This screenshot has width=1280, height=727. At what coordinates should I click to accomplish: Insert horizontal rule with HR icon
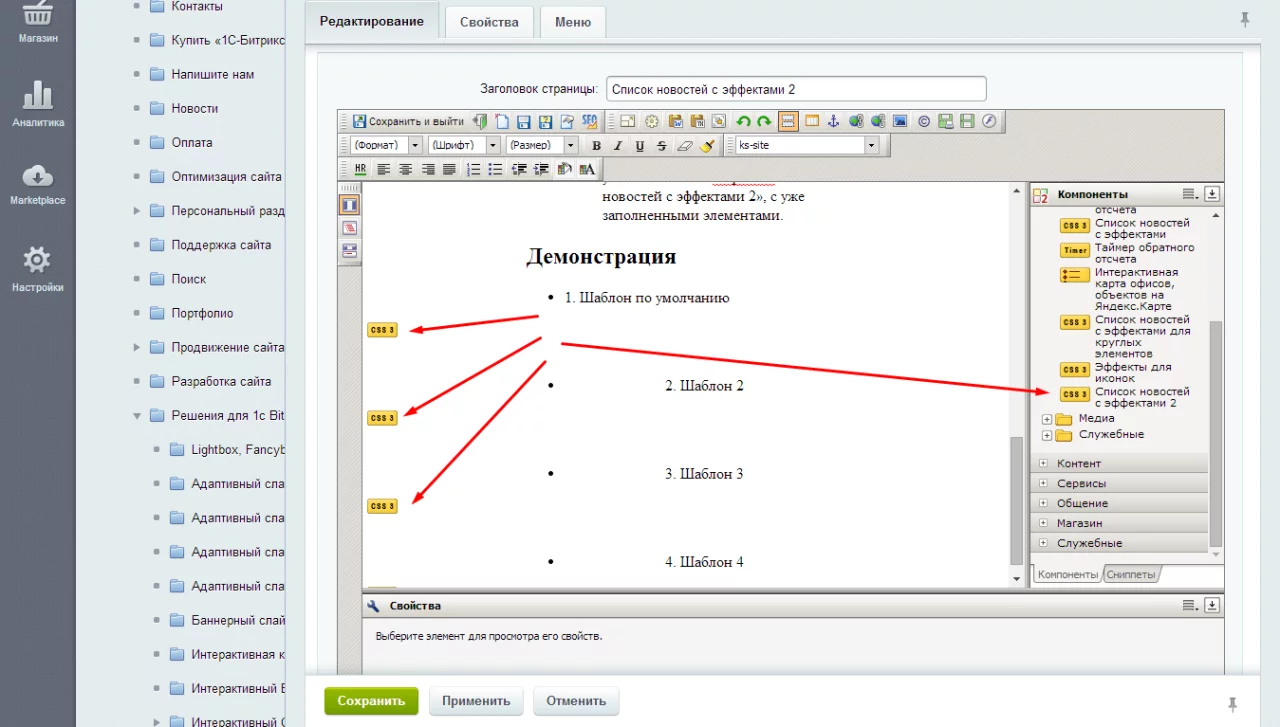click(x=361, y=169)
